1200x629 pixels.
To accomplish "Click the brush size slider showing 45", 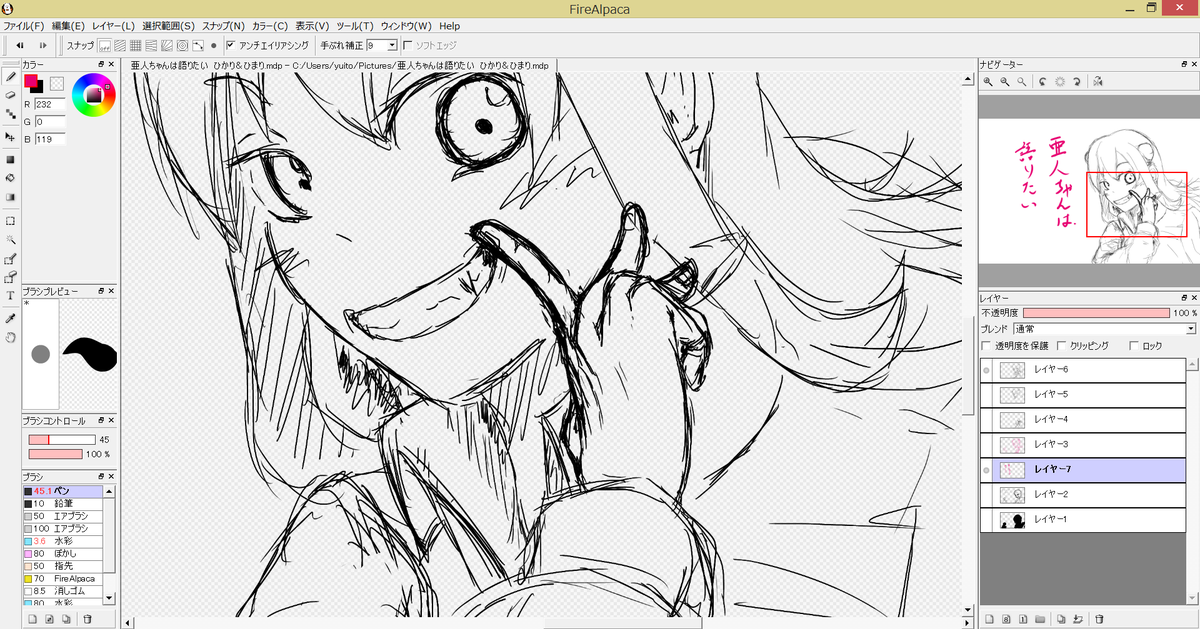I will tap(61, 440).
